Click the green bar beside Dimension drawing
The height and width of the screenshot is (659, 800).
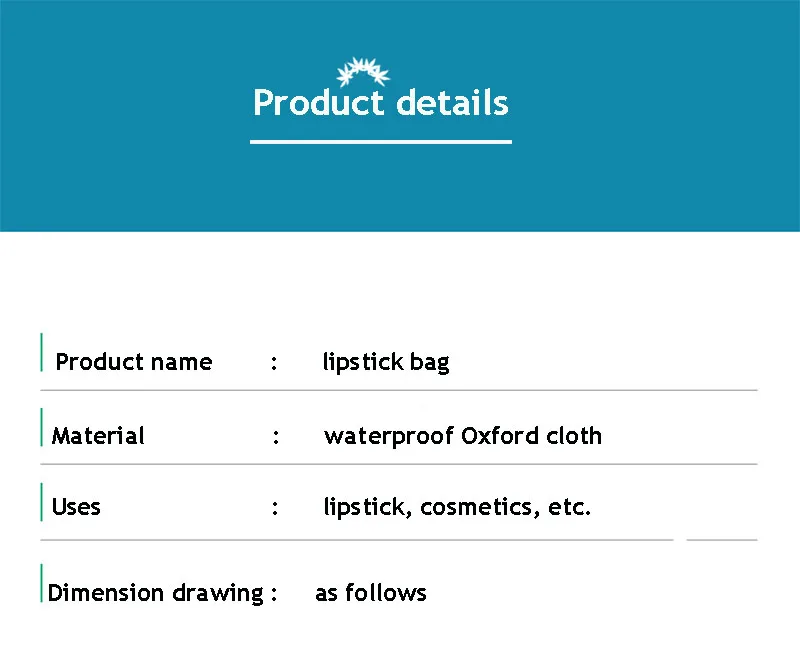click(41, 583)
